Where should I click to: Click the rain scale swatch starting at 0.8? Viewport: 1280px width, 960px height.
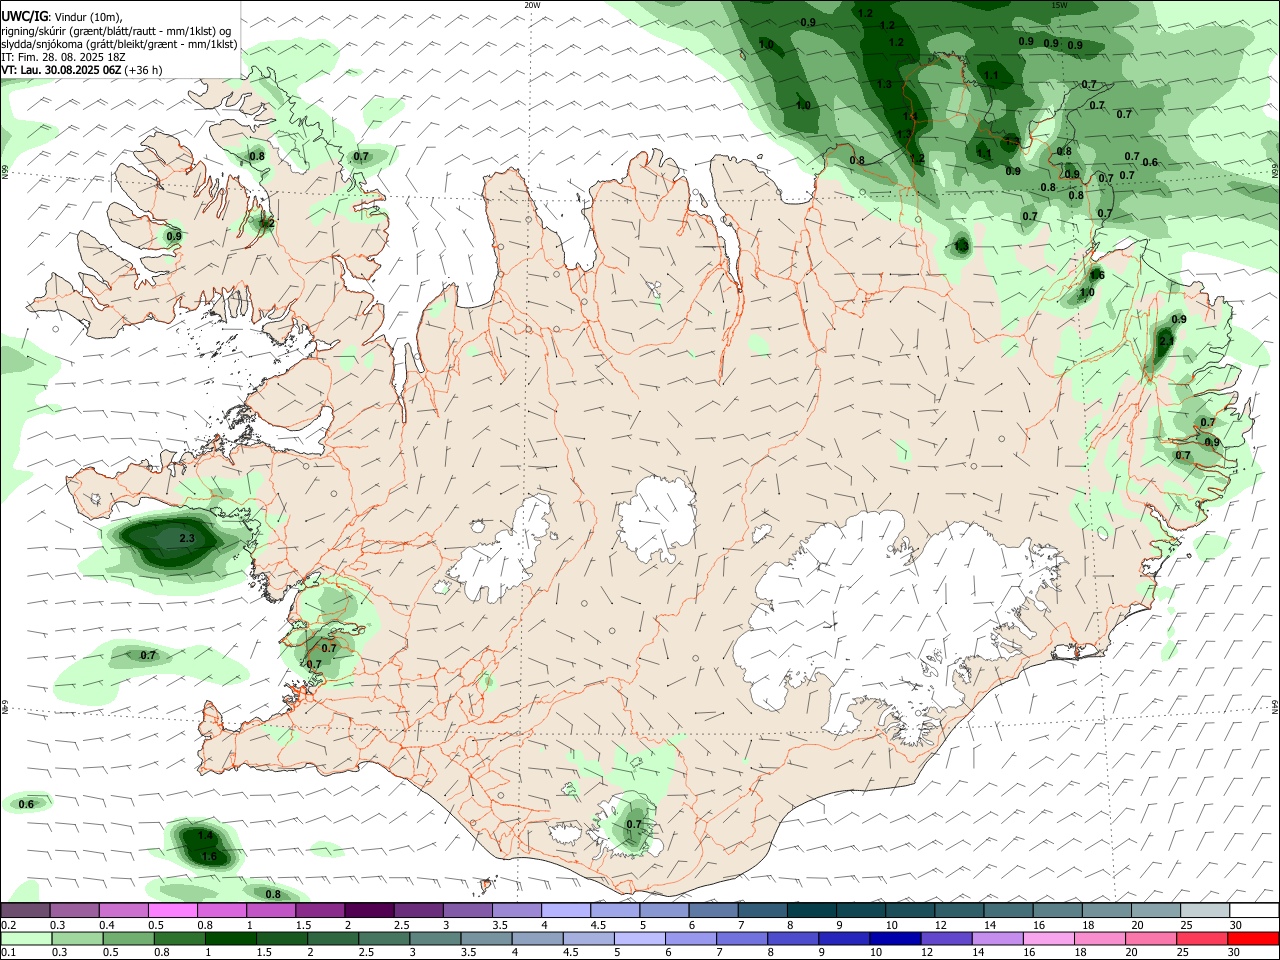point(180,939)
